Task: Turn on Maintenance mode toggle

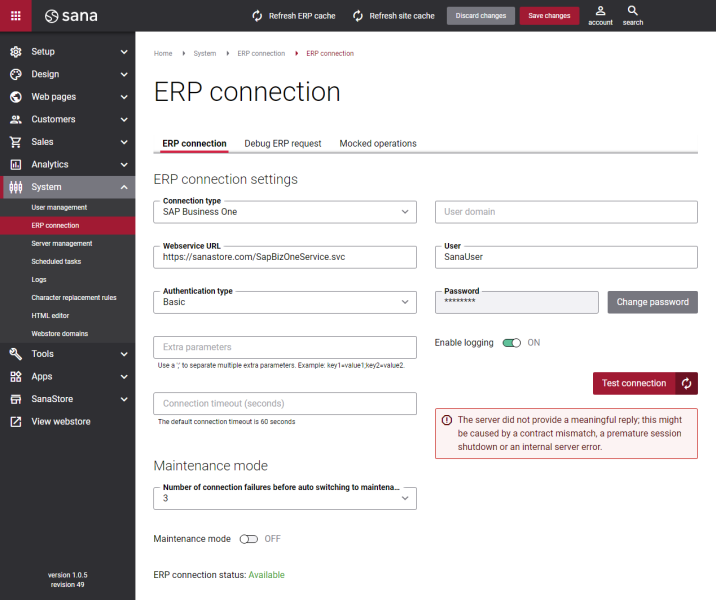Action: 249,539
